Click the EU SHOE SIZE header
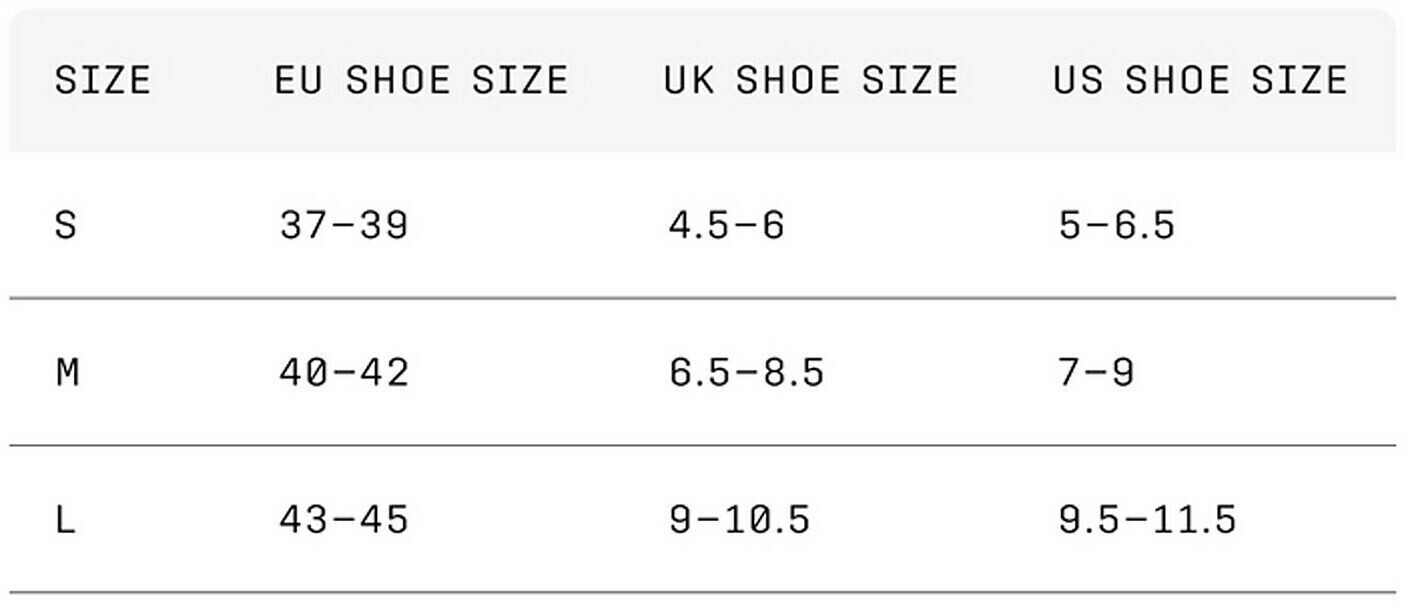The height and width of the screenshot is (608, 1408). tap(421, 80)
